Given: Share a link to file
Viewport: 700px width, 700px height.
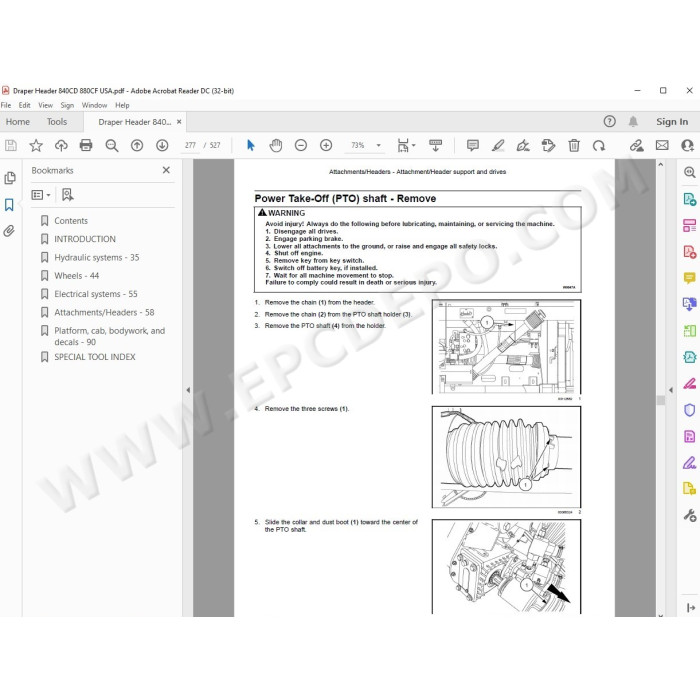Looking at the screenshot, I should click(x=637, y=146).
